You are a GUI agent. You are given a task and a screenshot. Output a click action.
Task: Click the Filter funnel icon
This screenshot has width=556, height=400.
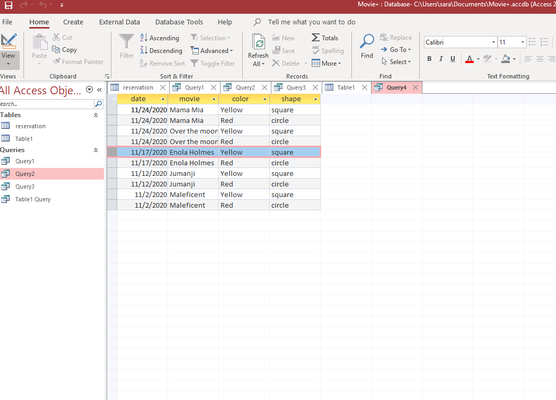tap(126, 42)
